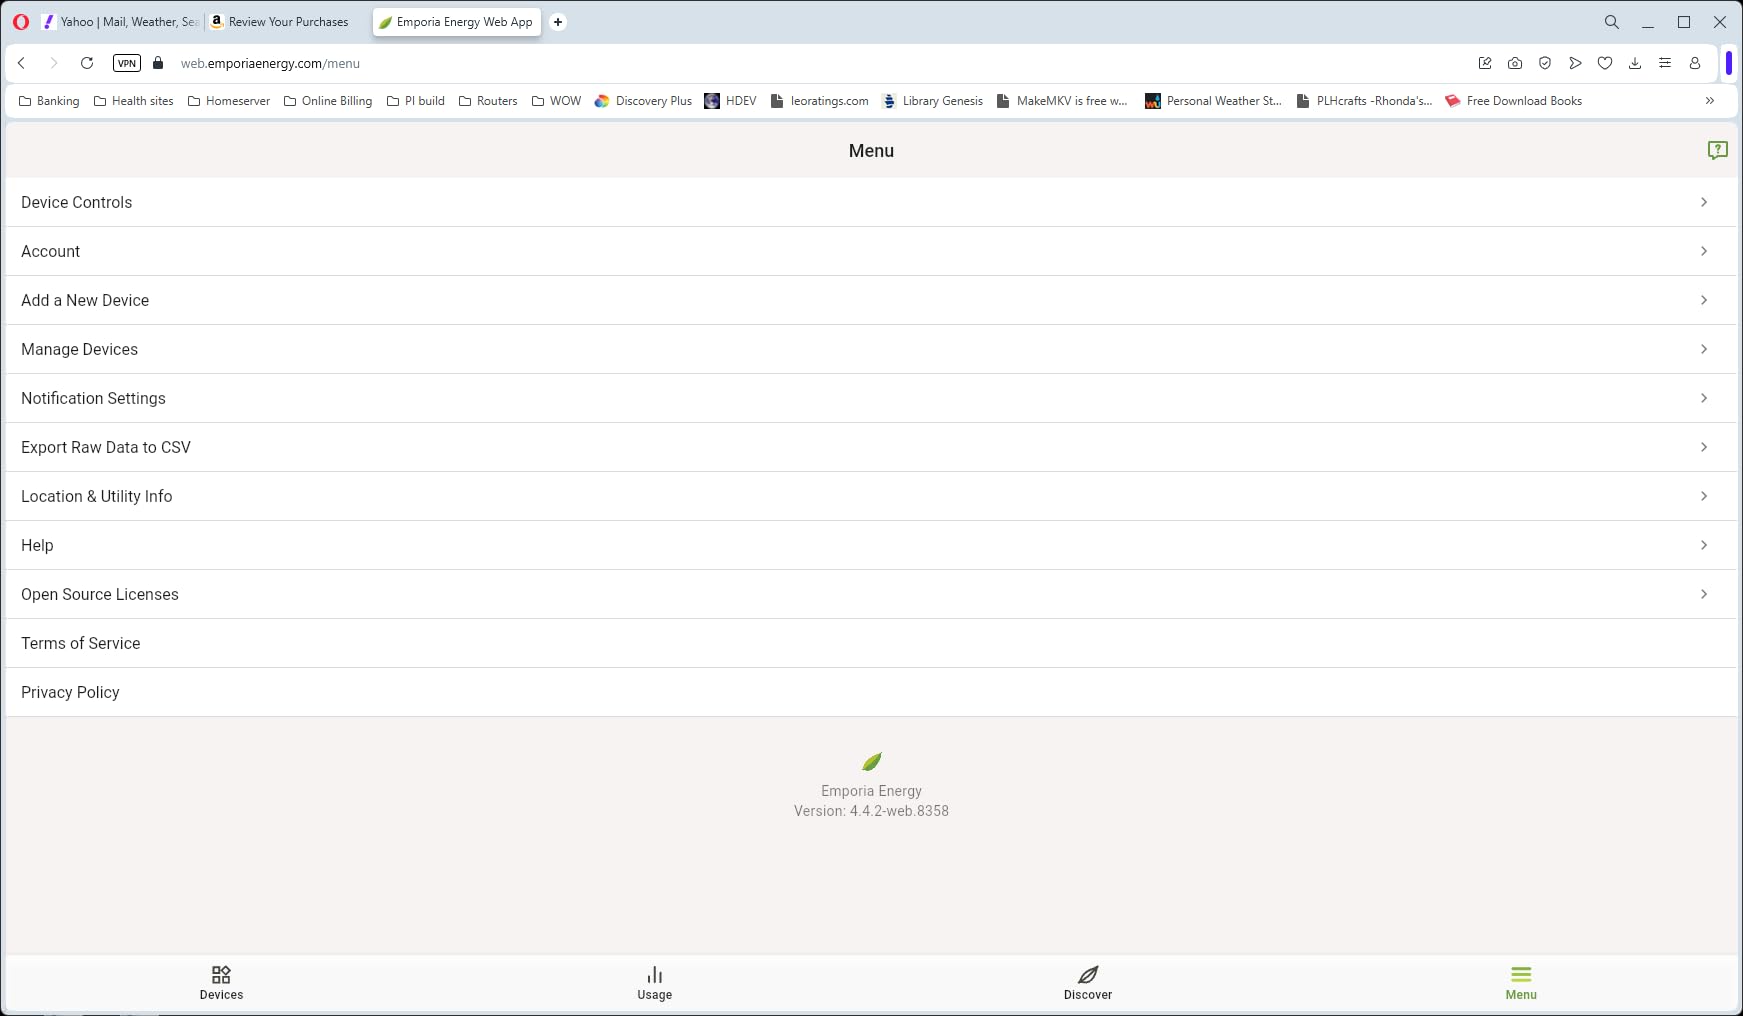Select the Emporia Energy Web App tab
The image size is (1743, 1016).
click(457, 22)
